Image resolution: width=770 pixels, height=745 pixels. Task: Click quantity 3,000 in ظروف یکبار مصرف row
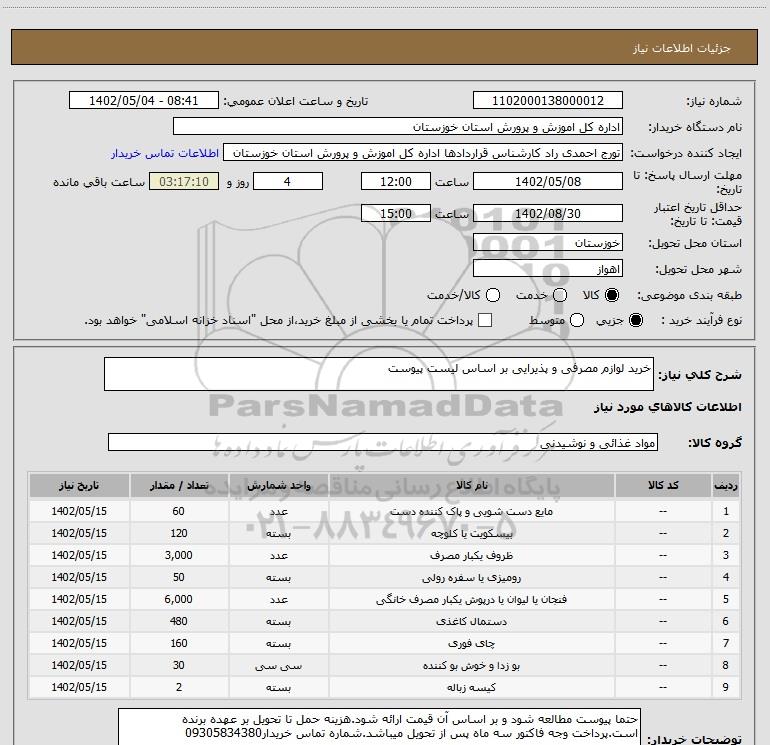pyautogui.click(x=179, y=555)
